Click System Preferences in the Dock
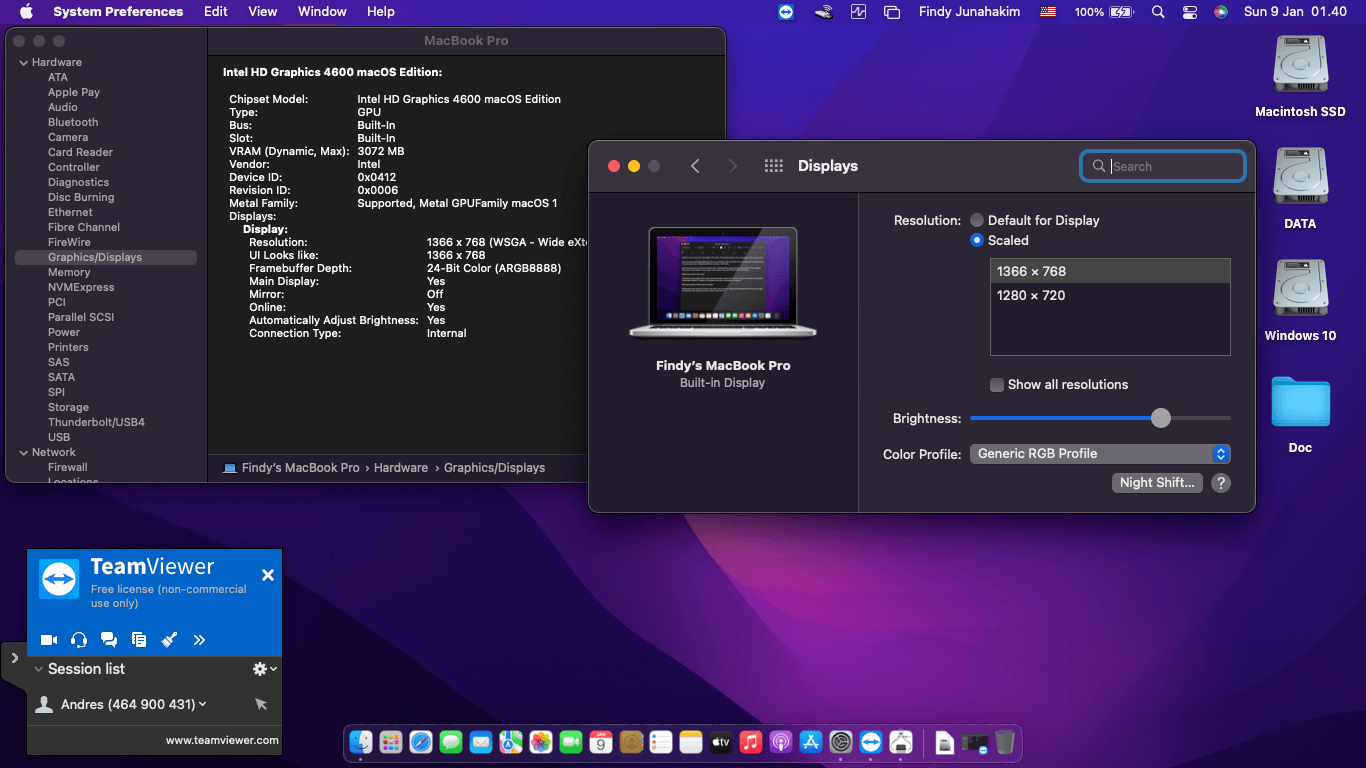The height and width of the screenshot is (768, 1366). (841, 742)
